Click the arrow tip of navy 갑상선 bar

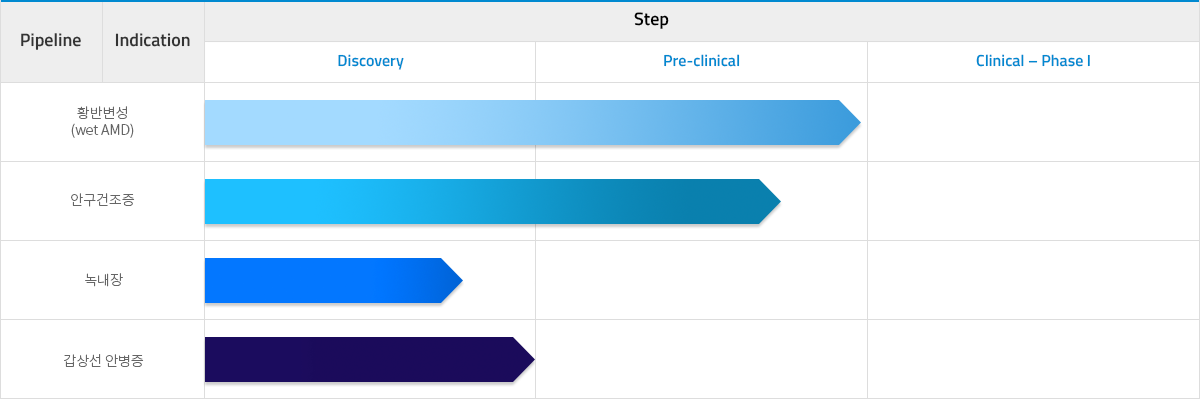point(524,359)
